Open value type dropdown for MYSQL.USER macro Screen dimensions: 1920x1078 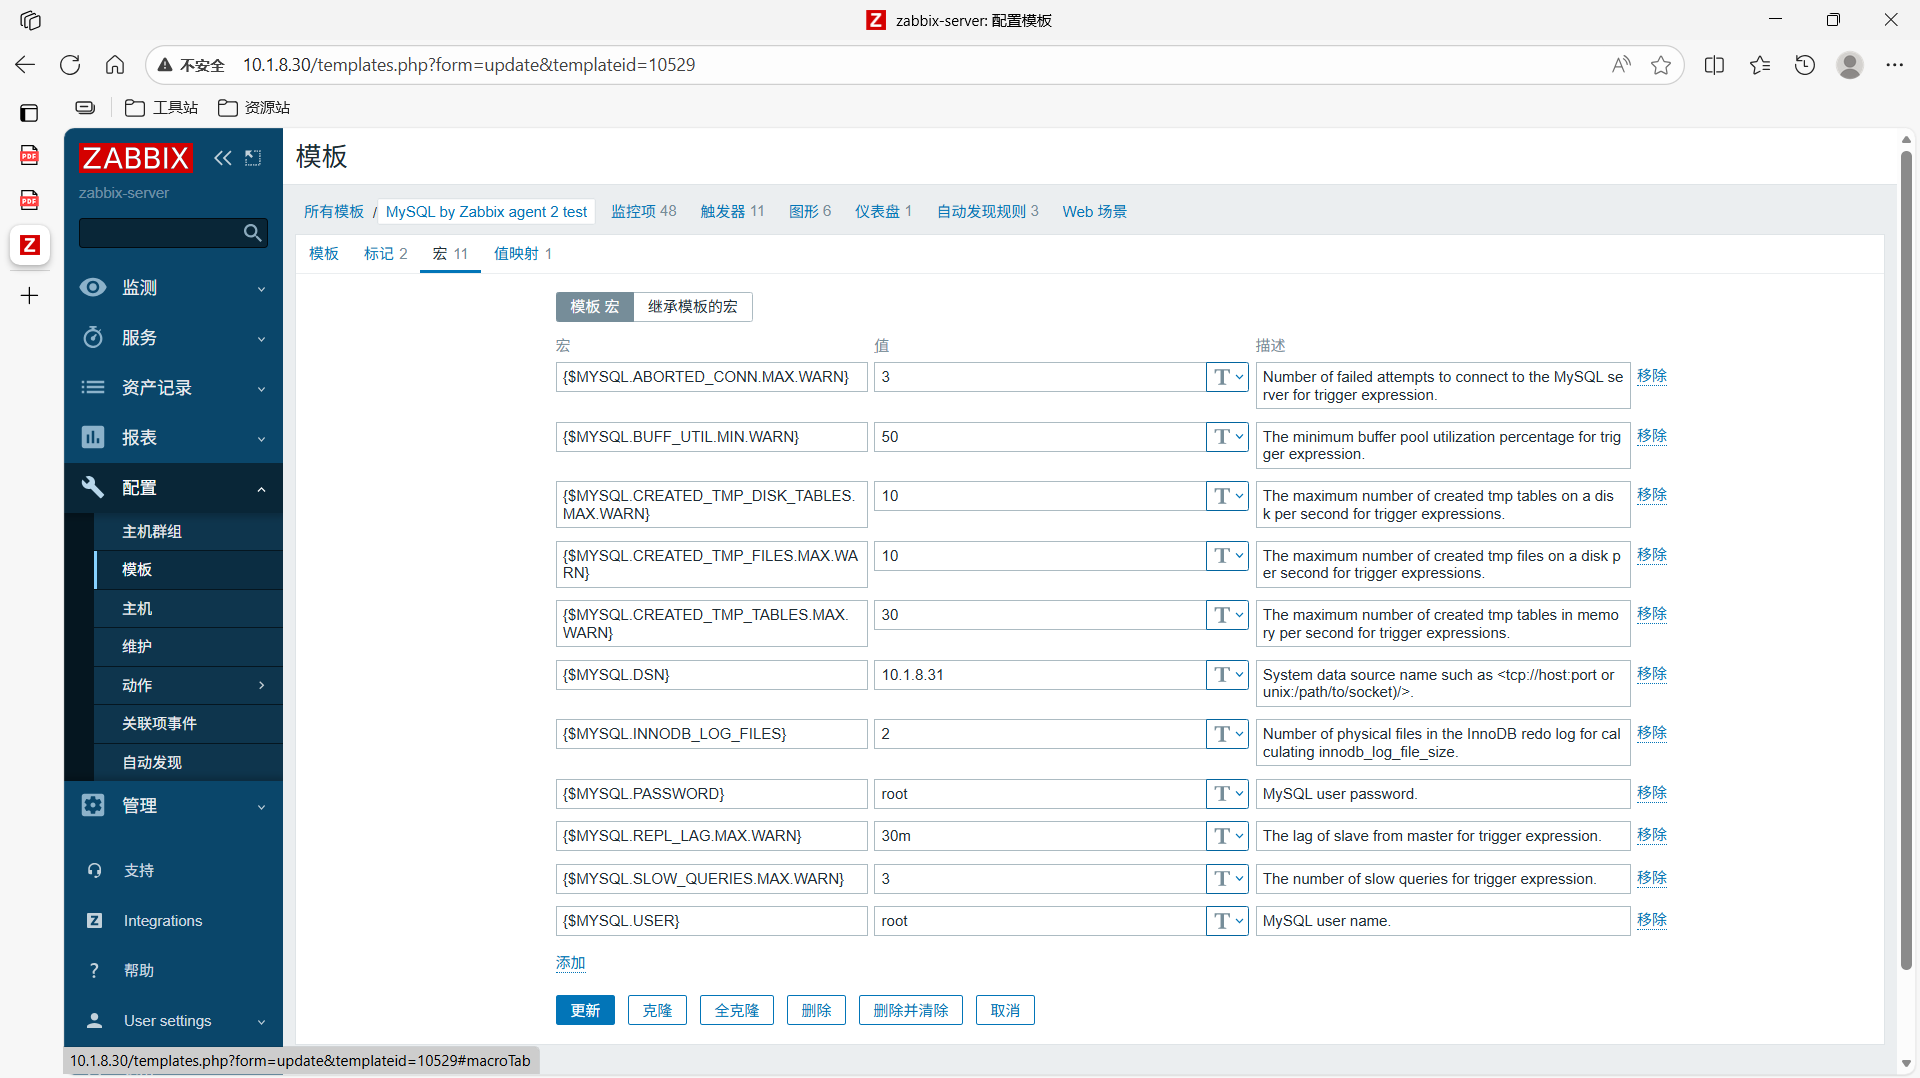pyautogui.click(x=1227, y=921)
